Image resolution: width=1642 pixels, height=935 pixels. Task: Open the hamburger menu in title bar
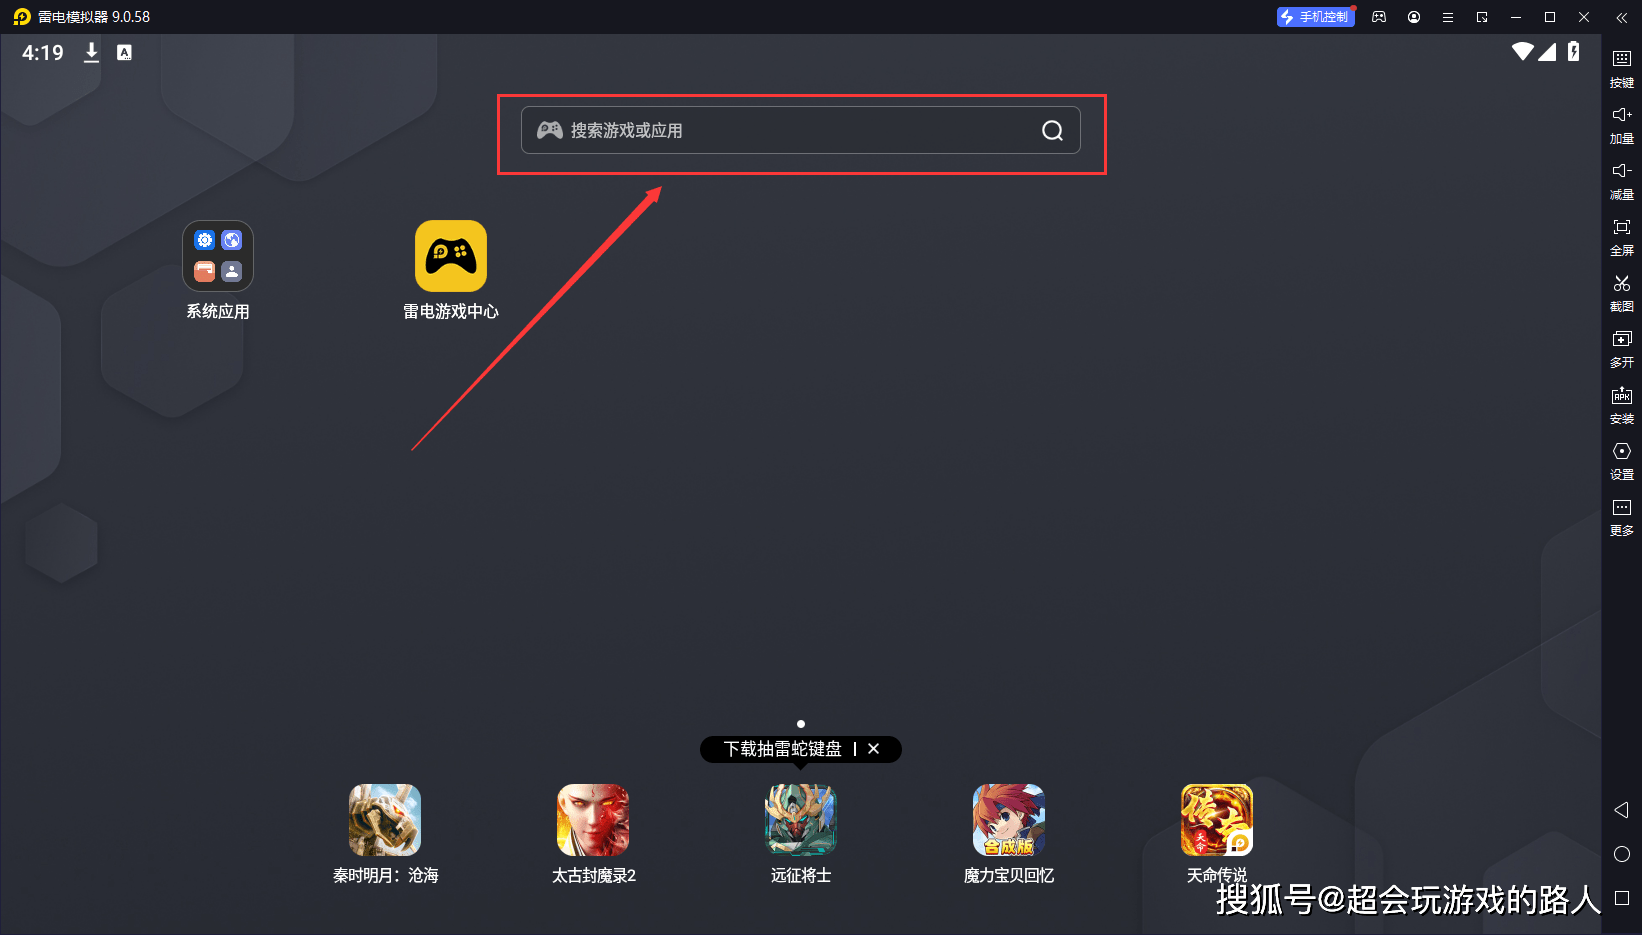(1447, 17)
